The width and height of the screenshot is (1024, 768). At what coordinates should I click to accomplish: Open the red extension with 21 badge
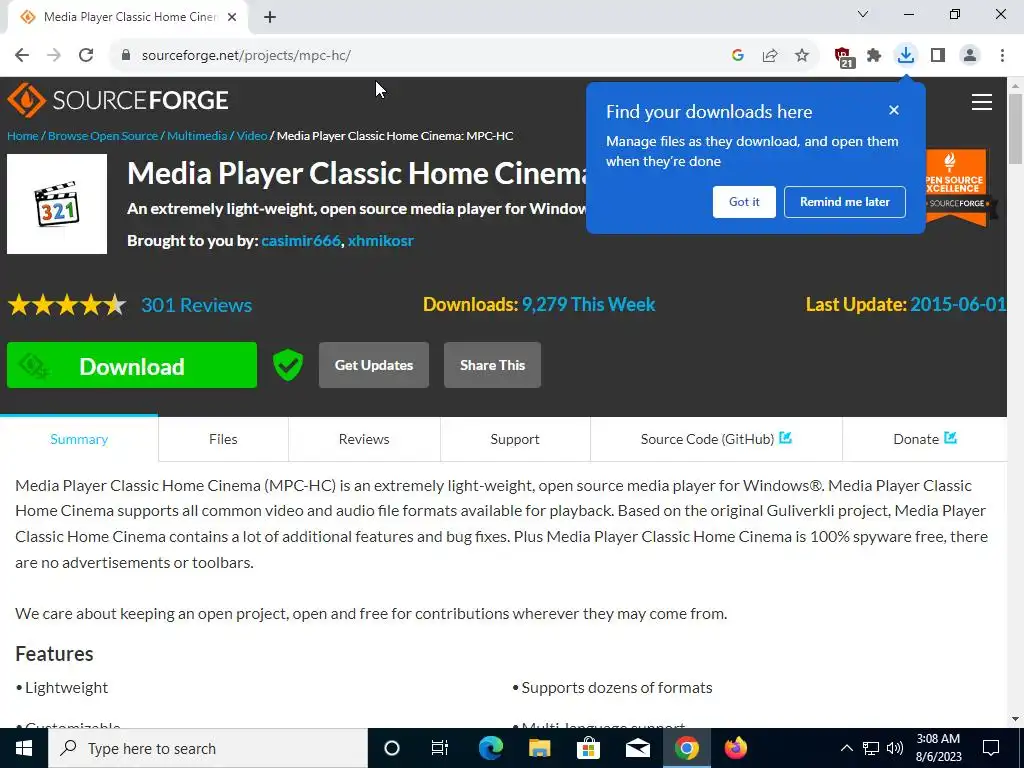click(x=844, y=57)
